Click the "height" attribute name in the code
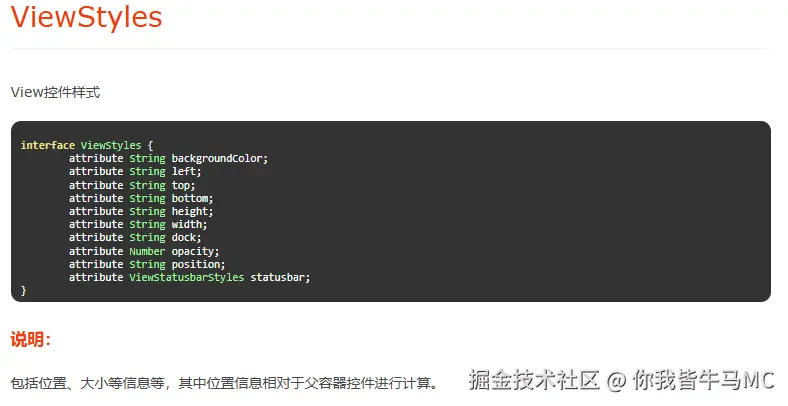The height and width of the screenshot is (406, 788). (x=189, y=211)
